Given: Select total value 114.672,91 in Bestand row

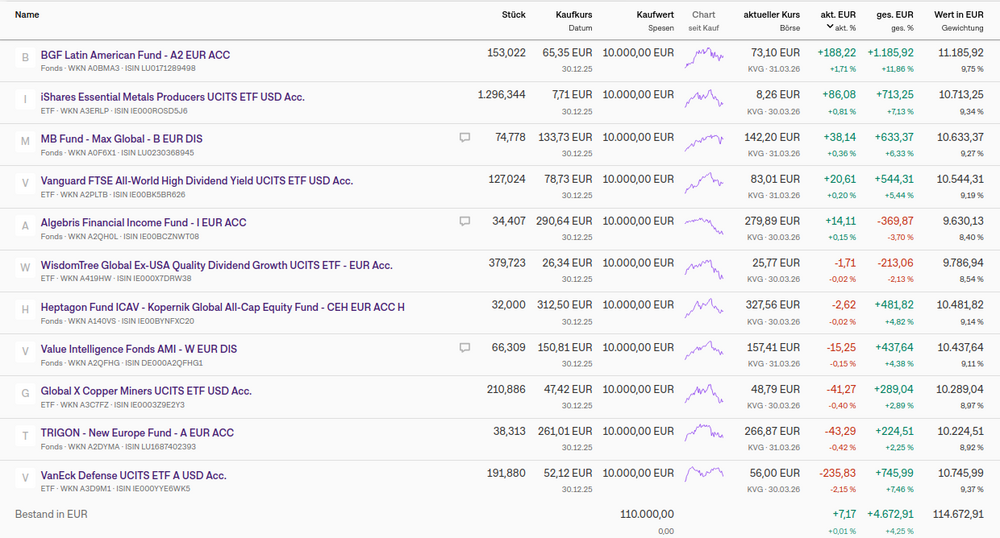Looking at the screenshot, I should (958, 514).
